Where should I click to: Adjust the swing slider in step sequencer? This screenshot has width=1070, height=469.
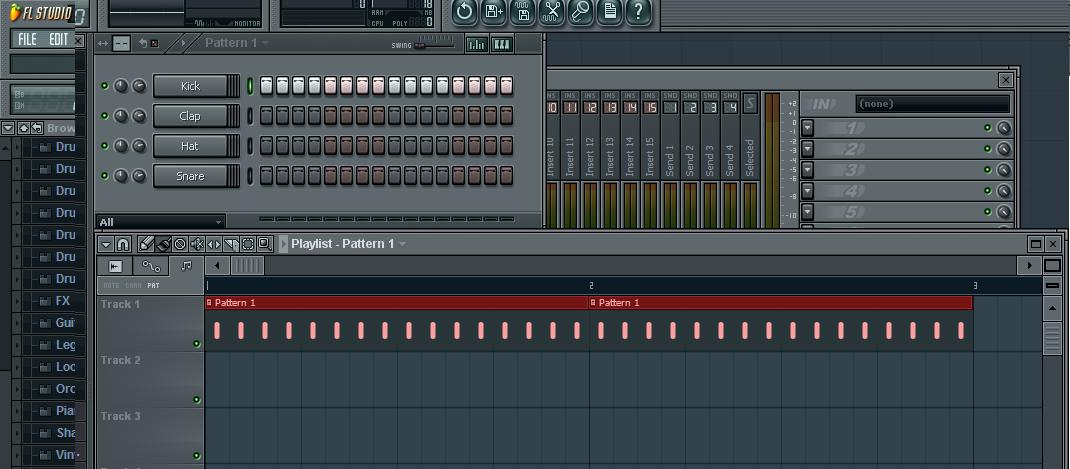420,45
